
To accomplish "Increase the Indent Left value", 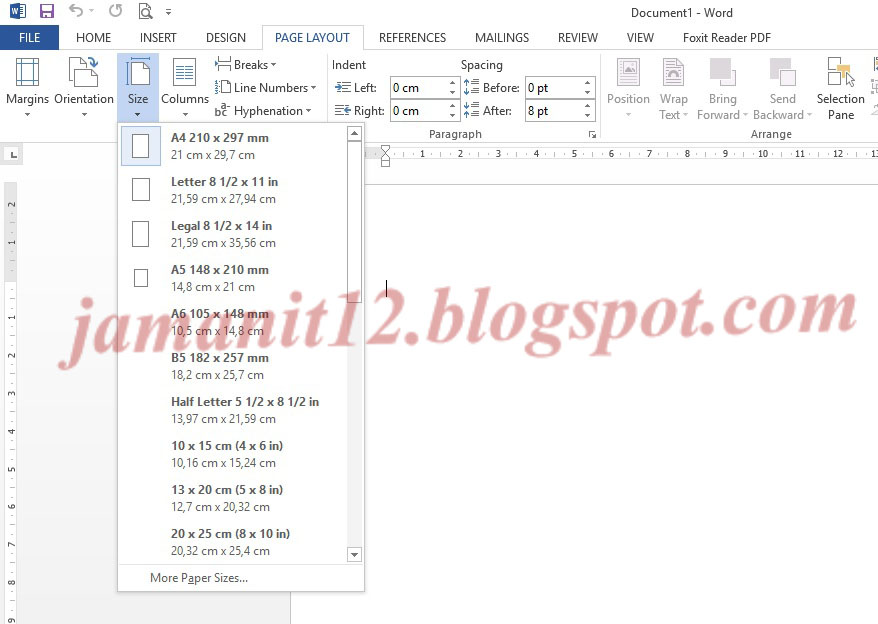I will pyautogui.click(x=452, y=83).
